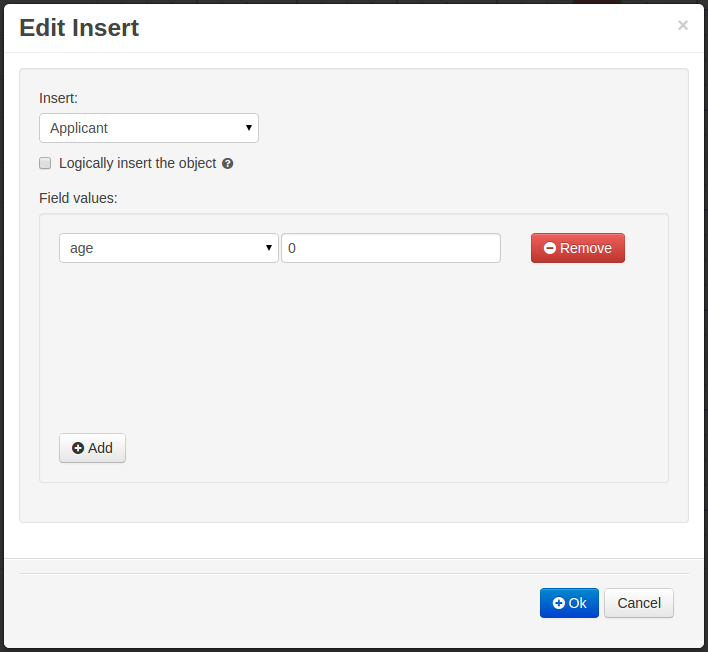Click the "Edit Insert" dialog title
This screenshot has height=652, width=708.
[79, 28]
